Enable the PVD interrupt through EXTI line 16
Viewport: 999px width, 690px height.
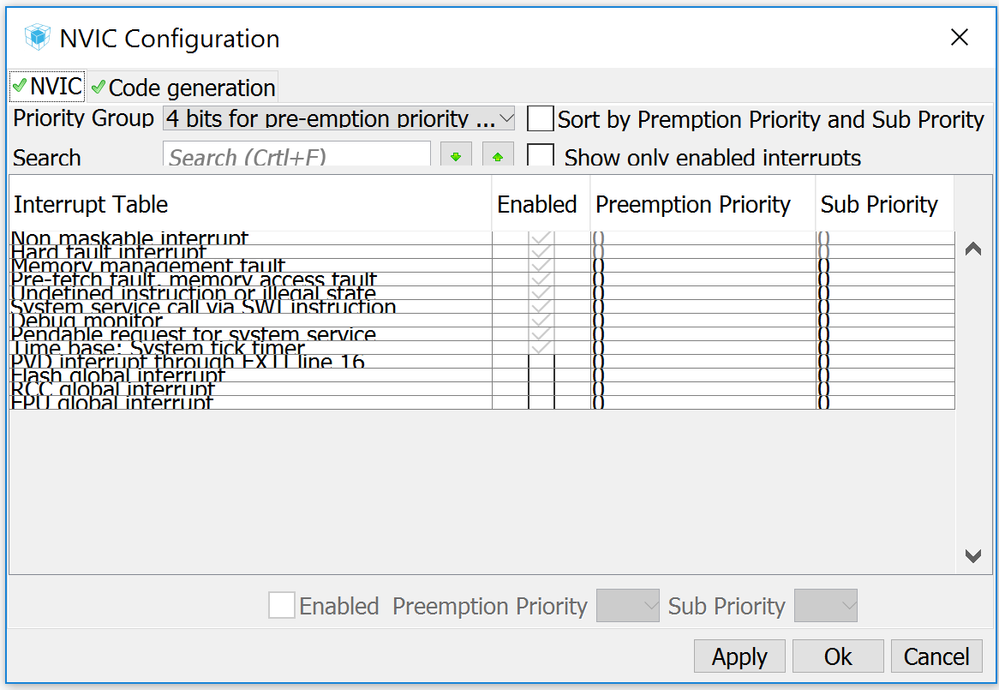(541, 362)
